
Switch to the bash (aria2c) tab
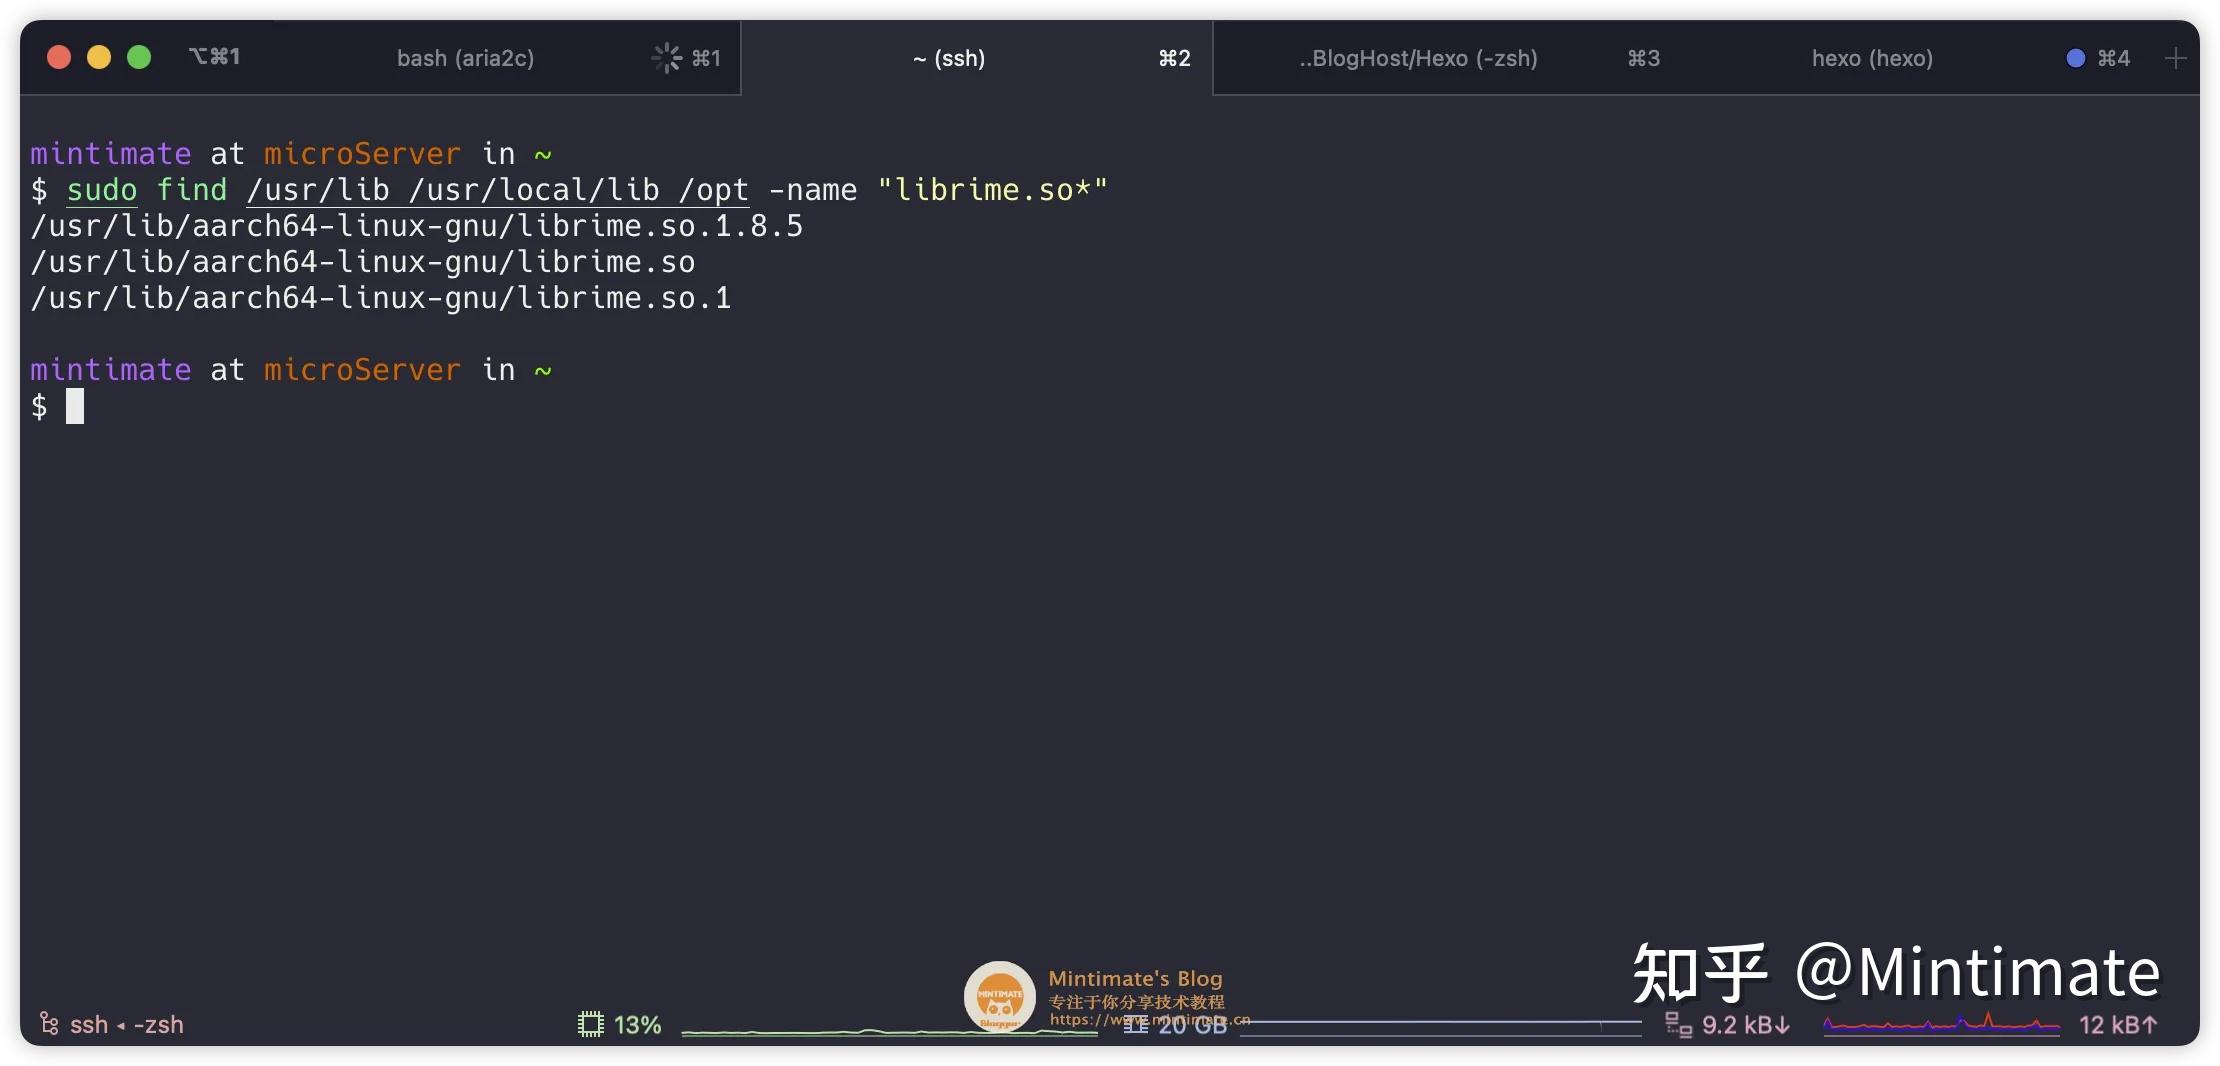click(466, 58)
